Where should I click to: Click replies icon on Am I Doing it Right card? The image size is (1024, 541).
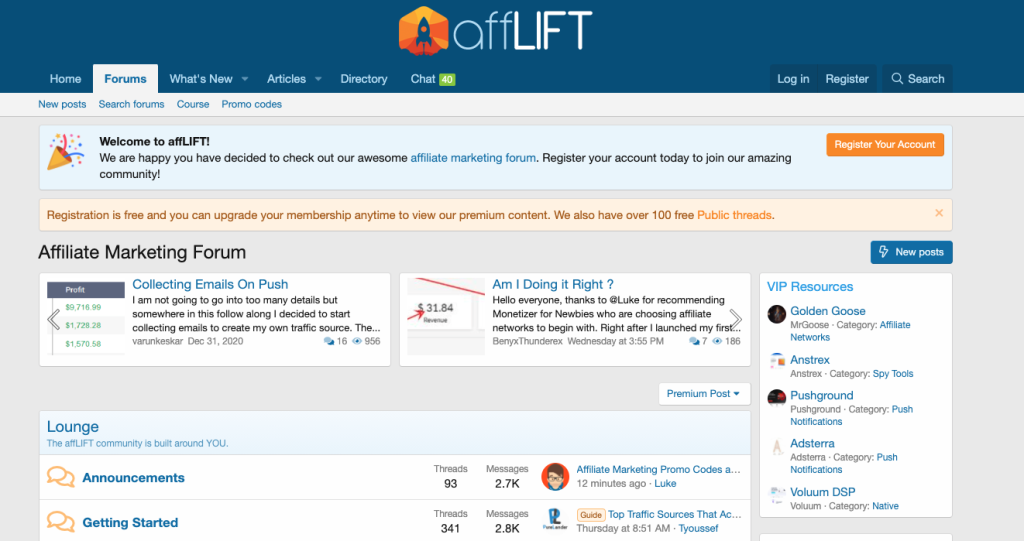(694, 341)
